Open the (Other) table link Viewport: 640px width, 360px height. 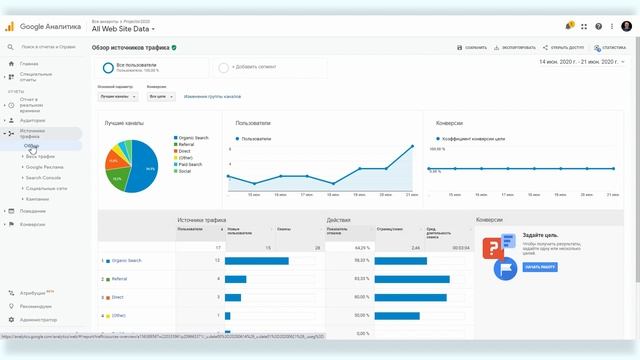point(119,316)
